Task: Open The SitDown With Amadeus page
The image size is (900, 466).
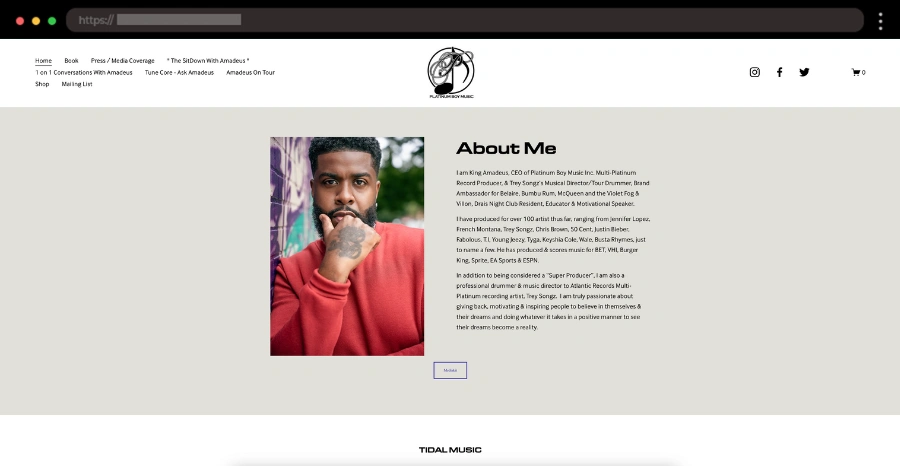Action: (x=208, y=61)
